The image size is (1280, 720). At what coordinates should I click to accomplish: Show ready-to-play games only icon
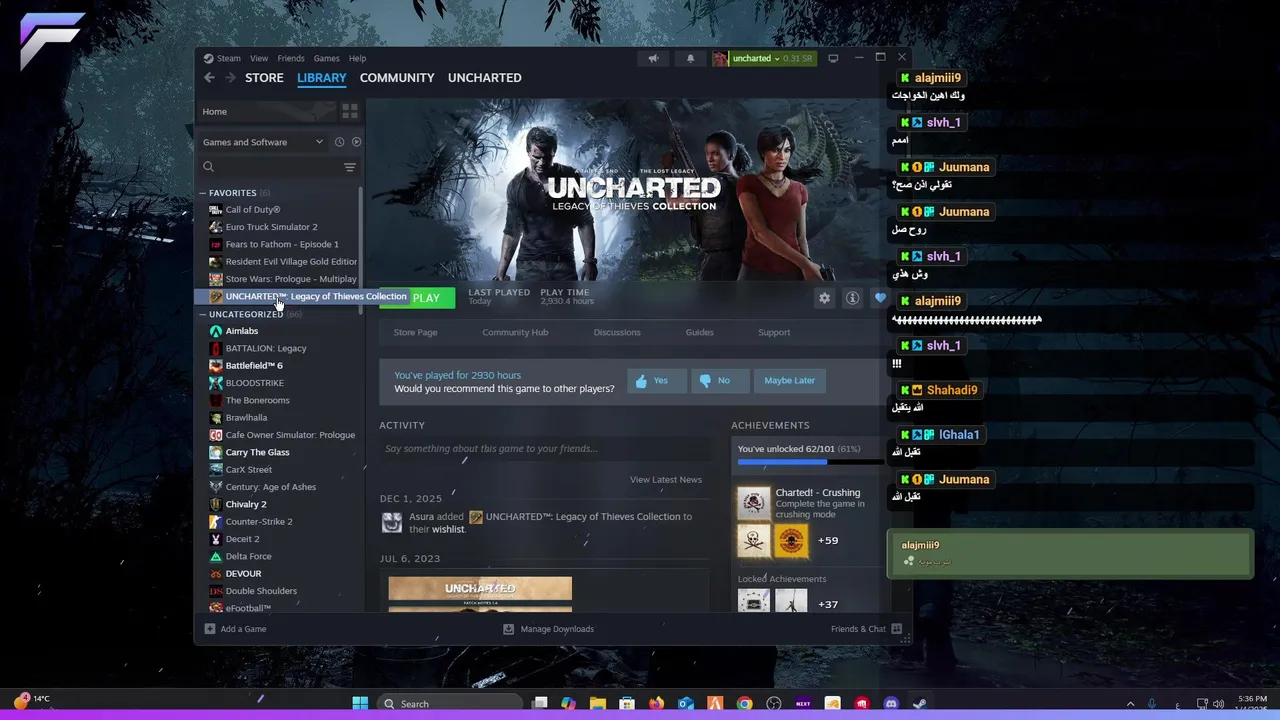point(356,142)
